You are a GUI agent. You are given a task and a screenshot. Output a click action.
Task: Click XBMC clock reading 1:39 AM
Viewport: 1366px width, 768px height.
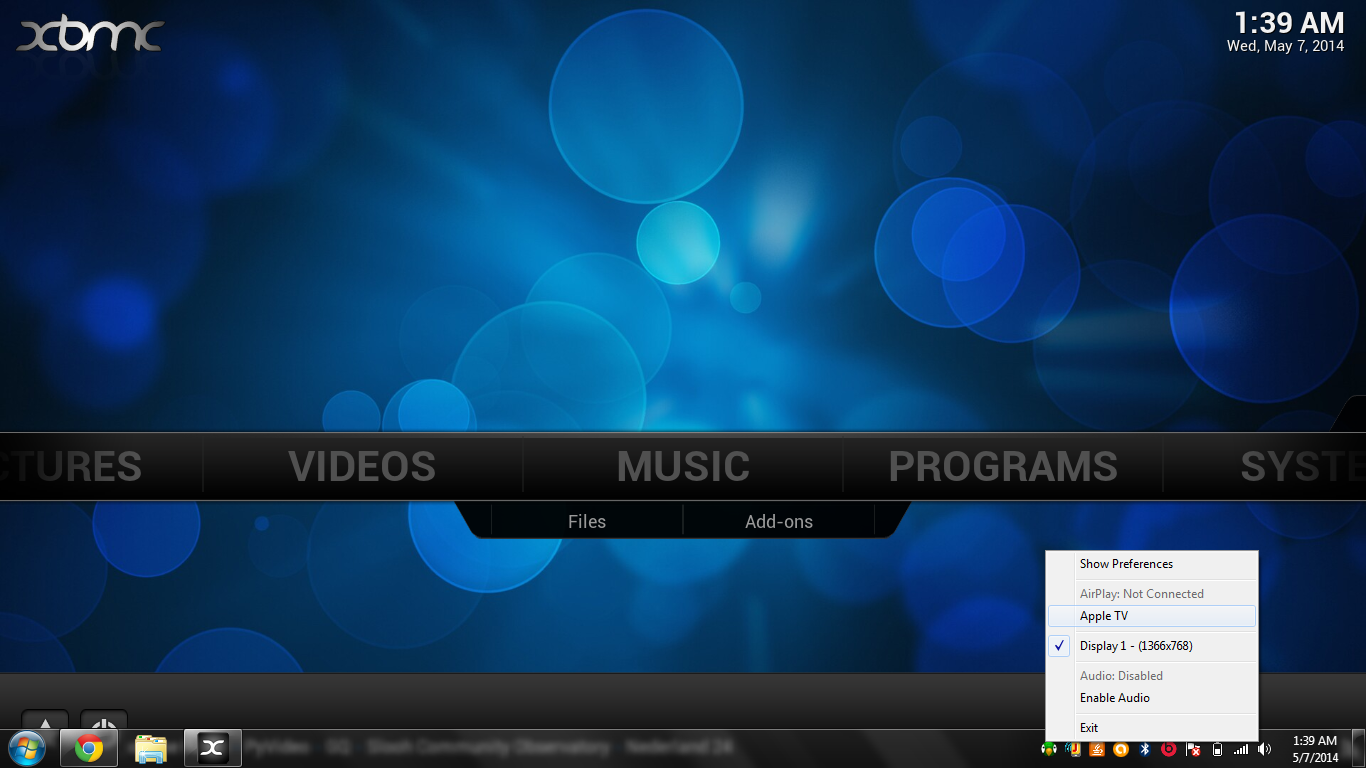click(1289, 22)
